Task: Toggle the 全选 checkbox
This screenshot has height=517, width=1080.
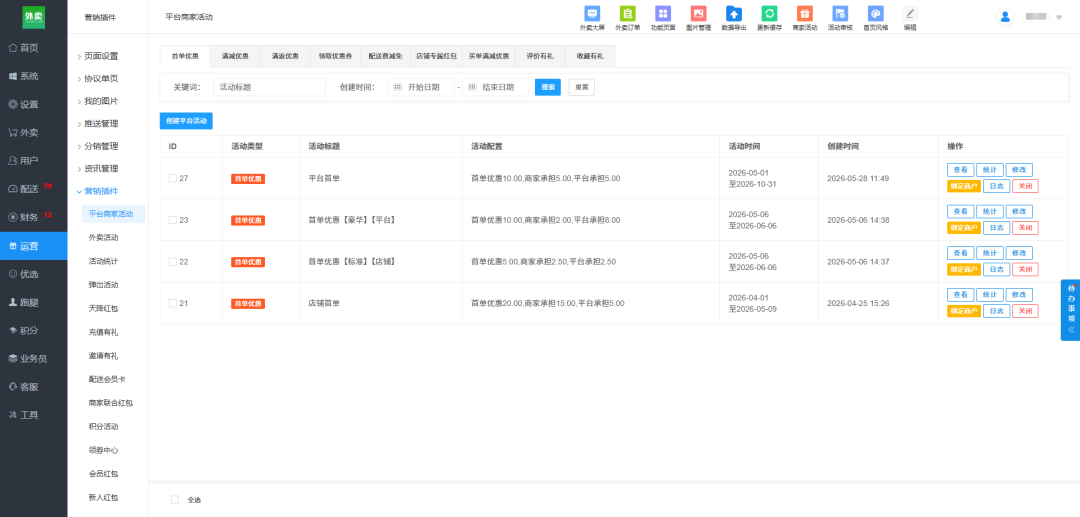Action: click(x=175, y=500)
